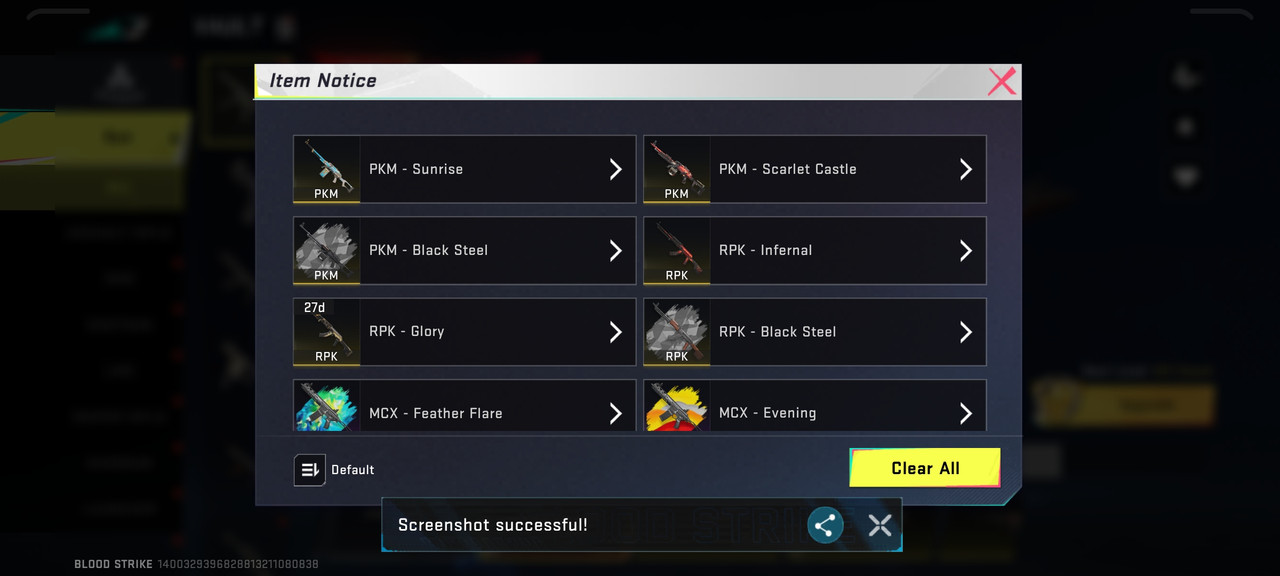Select the MCX - Feather Flare icon
The height and width of the screenshot is (576, 1280).
point(327,406)
